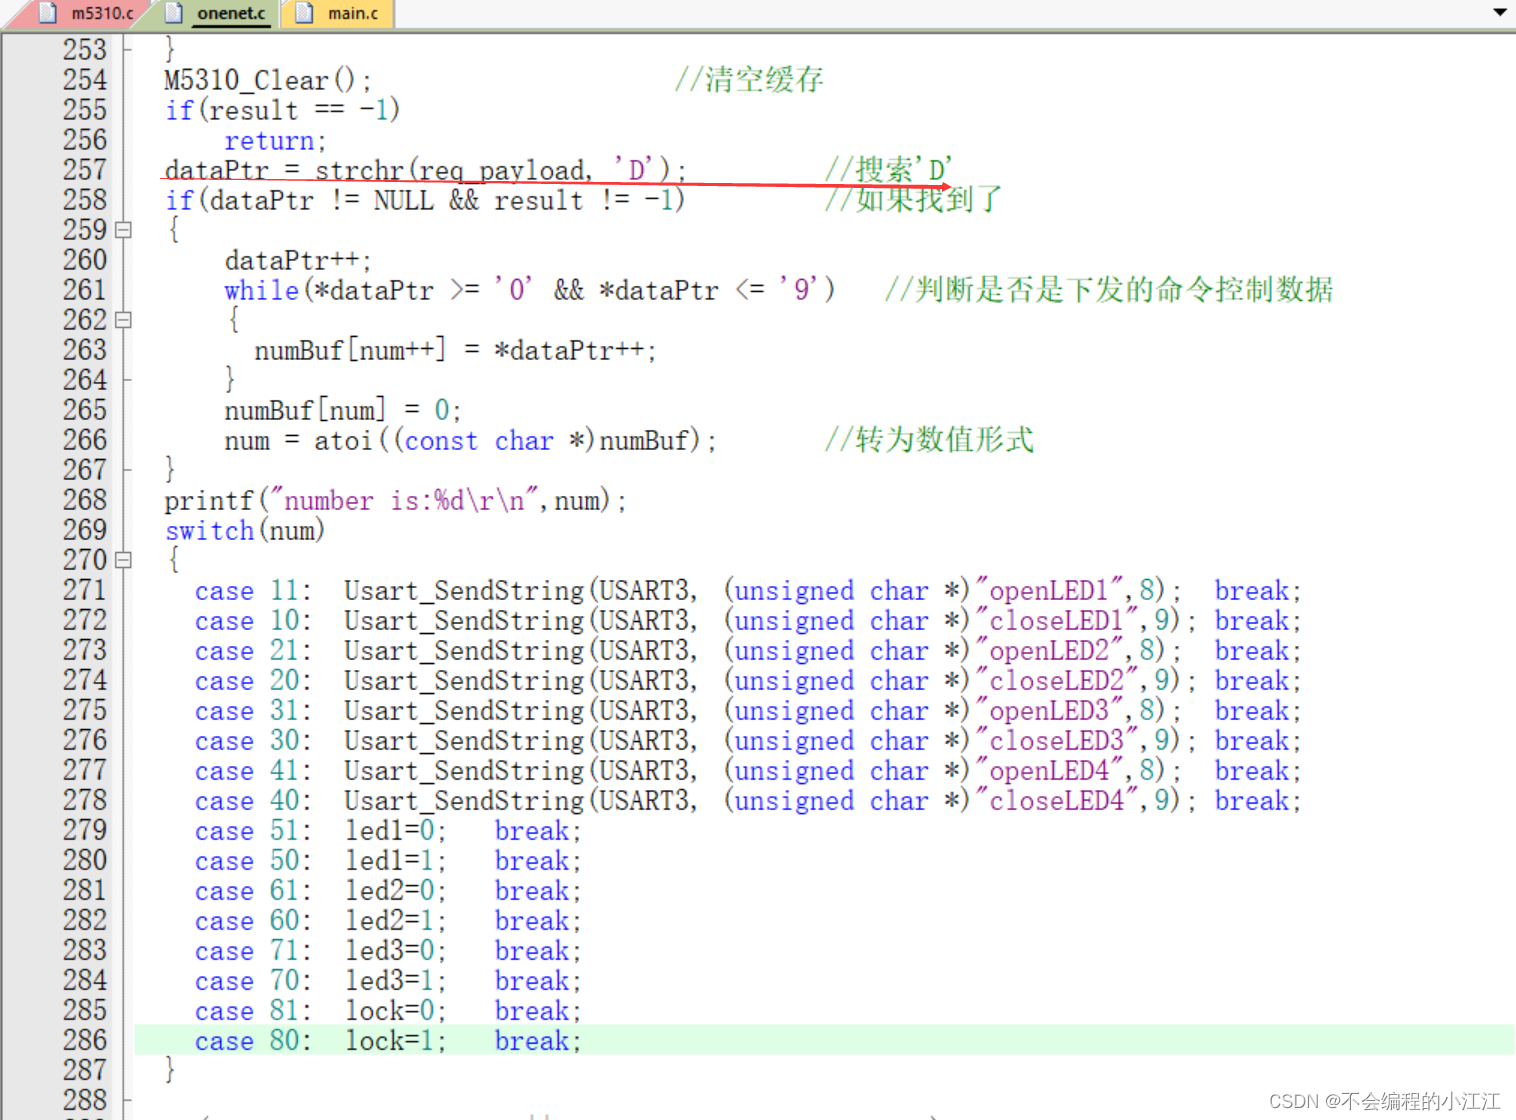The height and width of the screenshot is (1120, 1516).
Task: Click the strchr function name
Action: [x=359, y=170]
